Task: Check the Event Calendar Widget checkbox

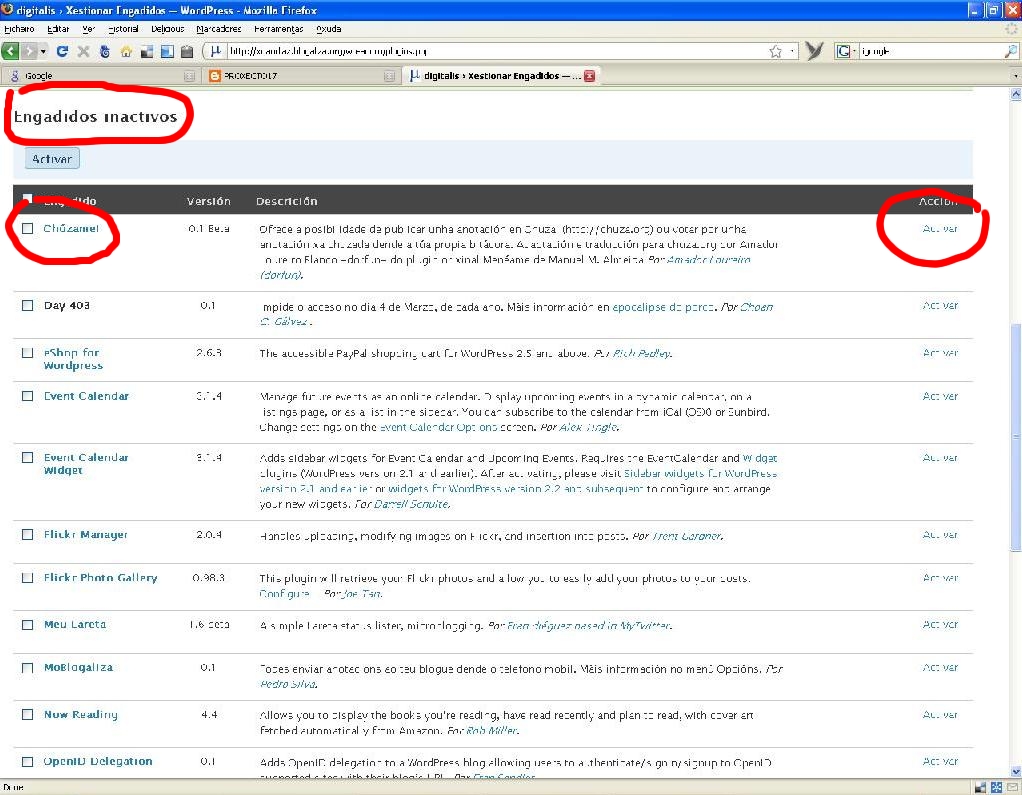Action: (x=27, y=457)
